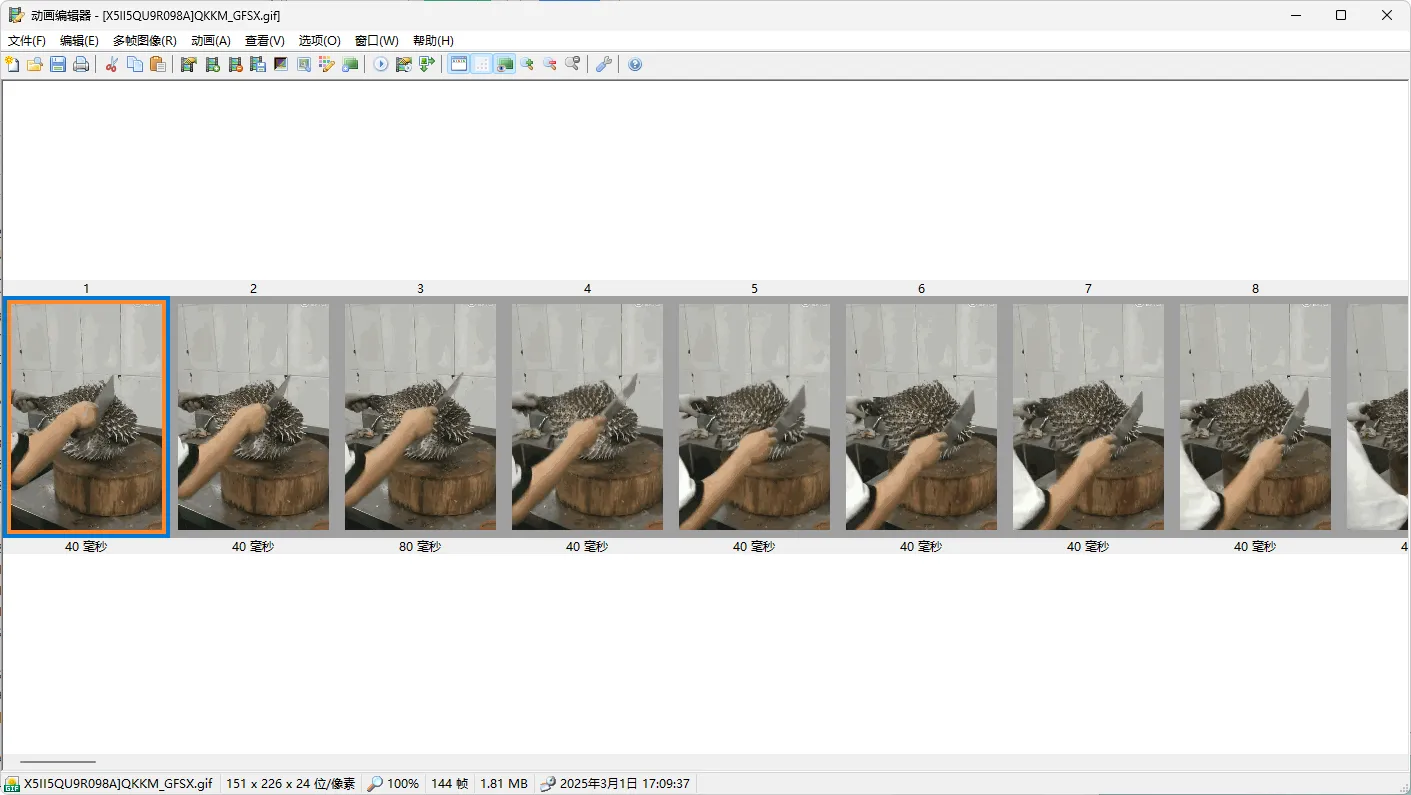The image size is (1411, 795).
Task: Click the New file toolbar icon
Action: (x=12, y=64)
